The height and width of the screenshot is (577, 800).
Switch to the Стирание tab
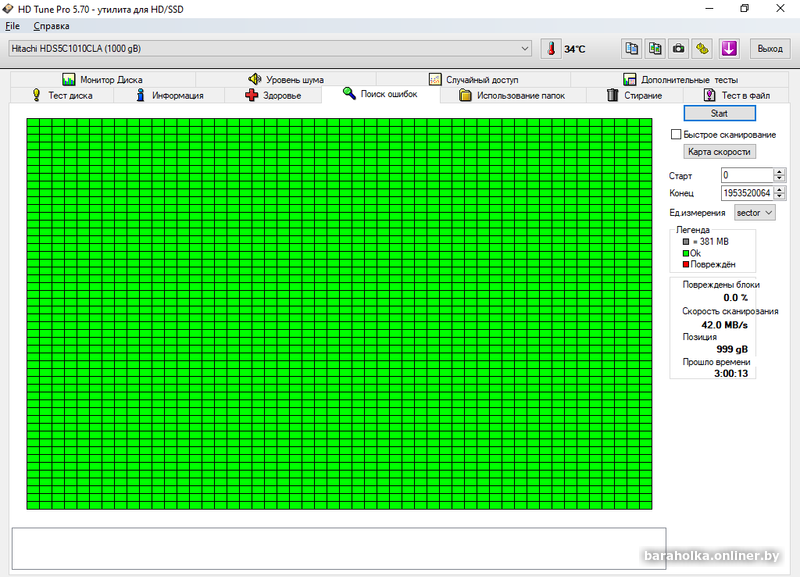point(634,95)
